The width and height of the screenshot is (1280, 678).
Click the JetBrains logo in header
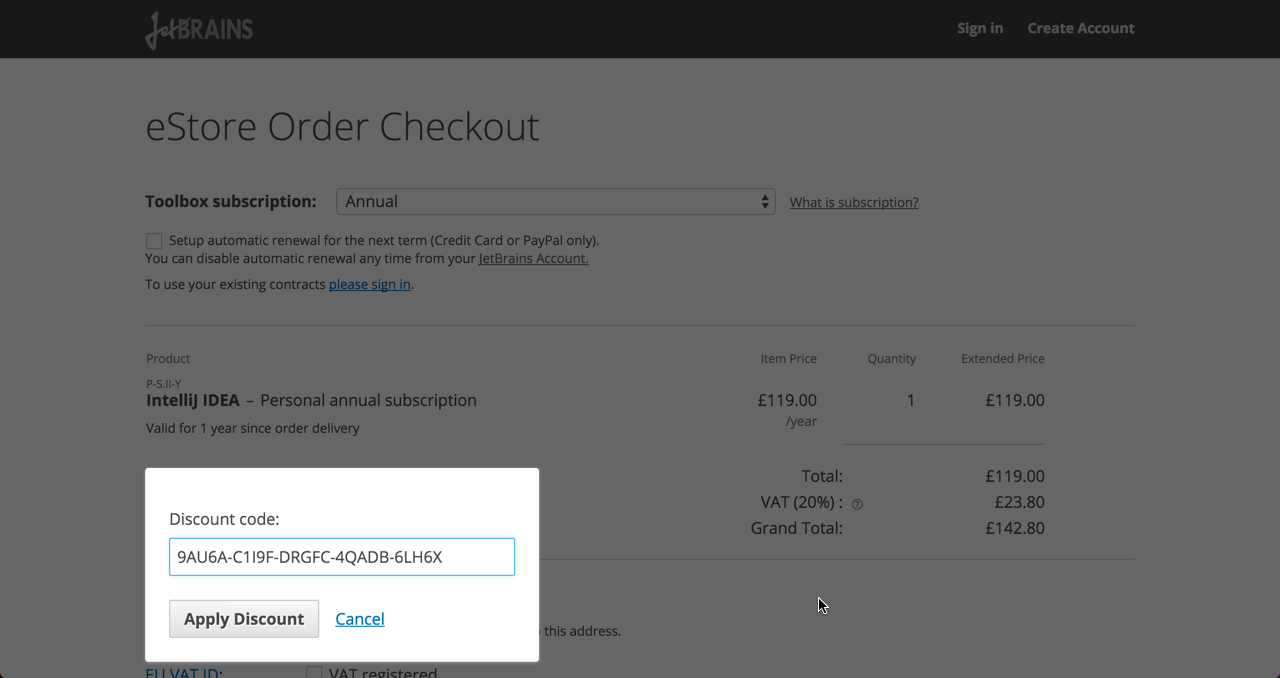[199, 29]
